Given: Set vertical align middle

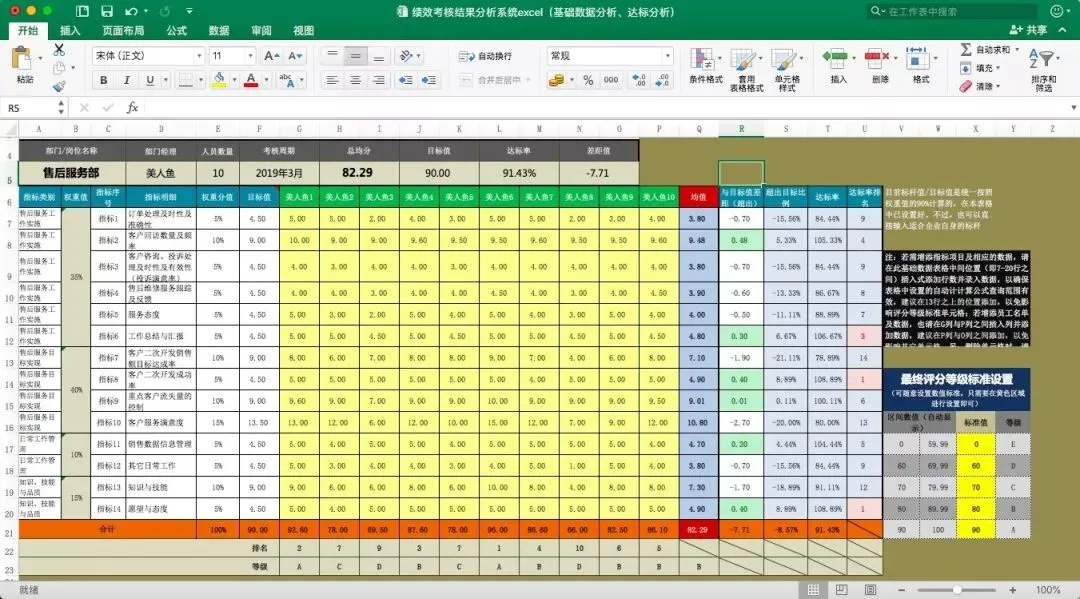Looking at the screenshot, I should 355,56.
